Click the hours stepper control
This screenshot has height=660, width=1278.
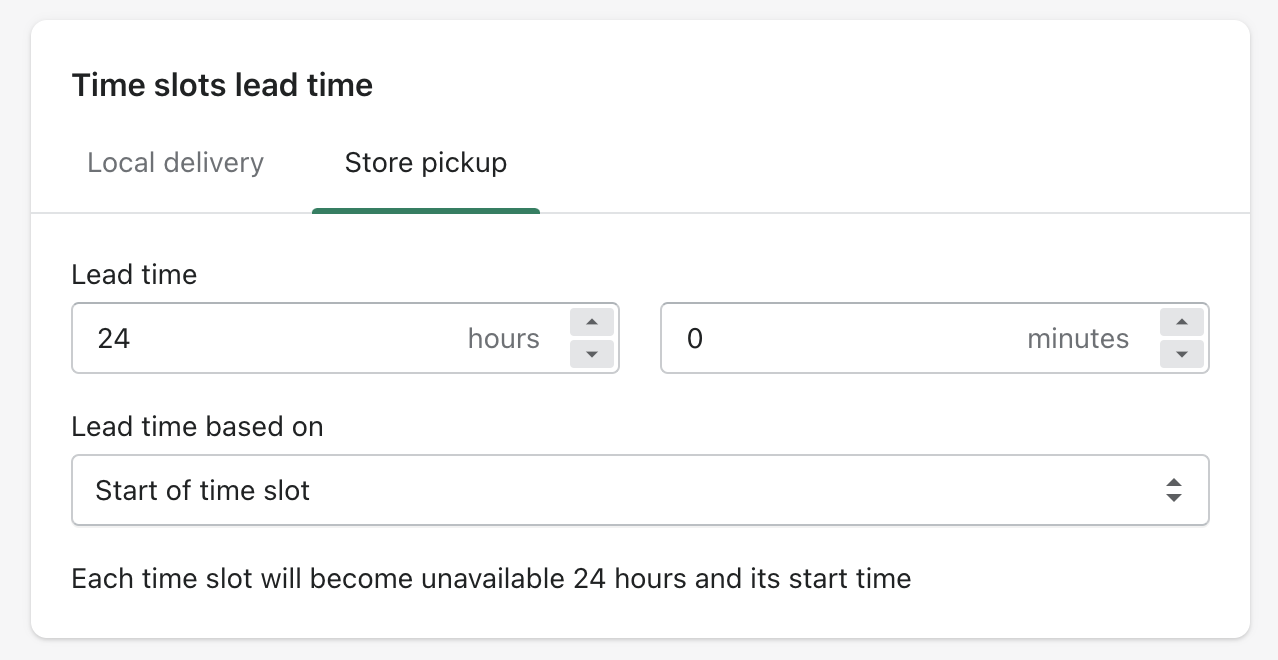(591, 338)
